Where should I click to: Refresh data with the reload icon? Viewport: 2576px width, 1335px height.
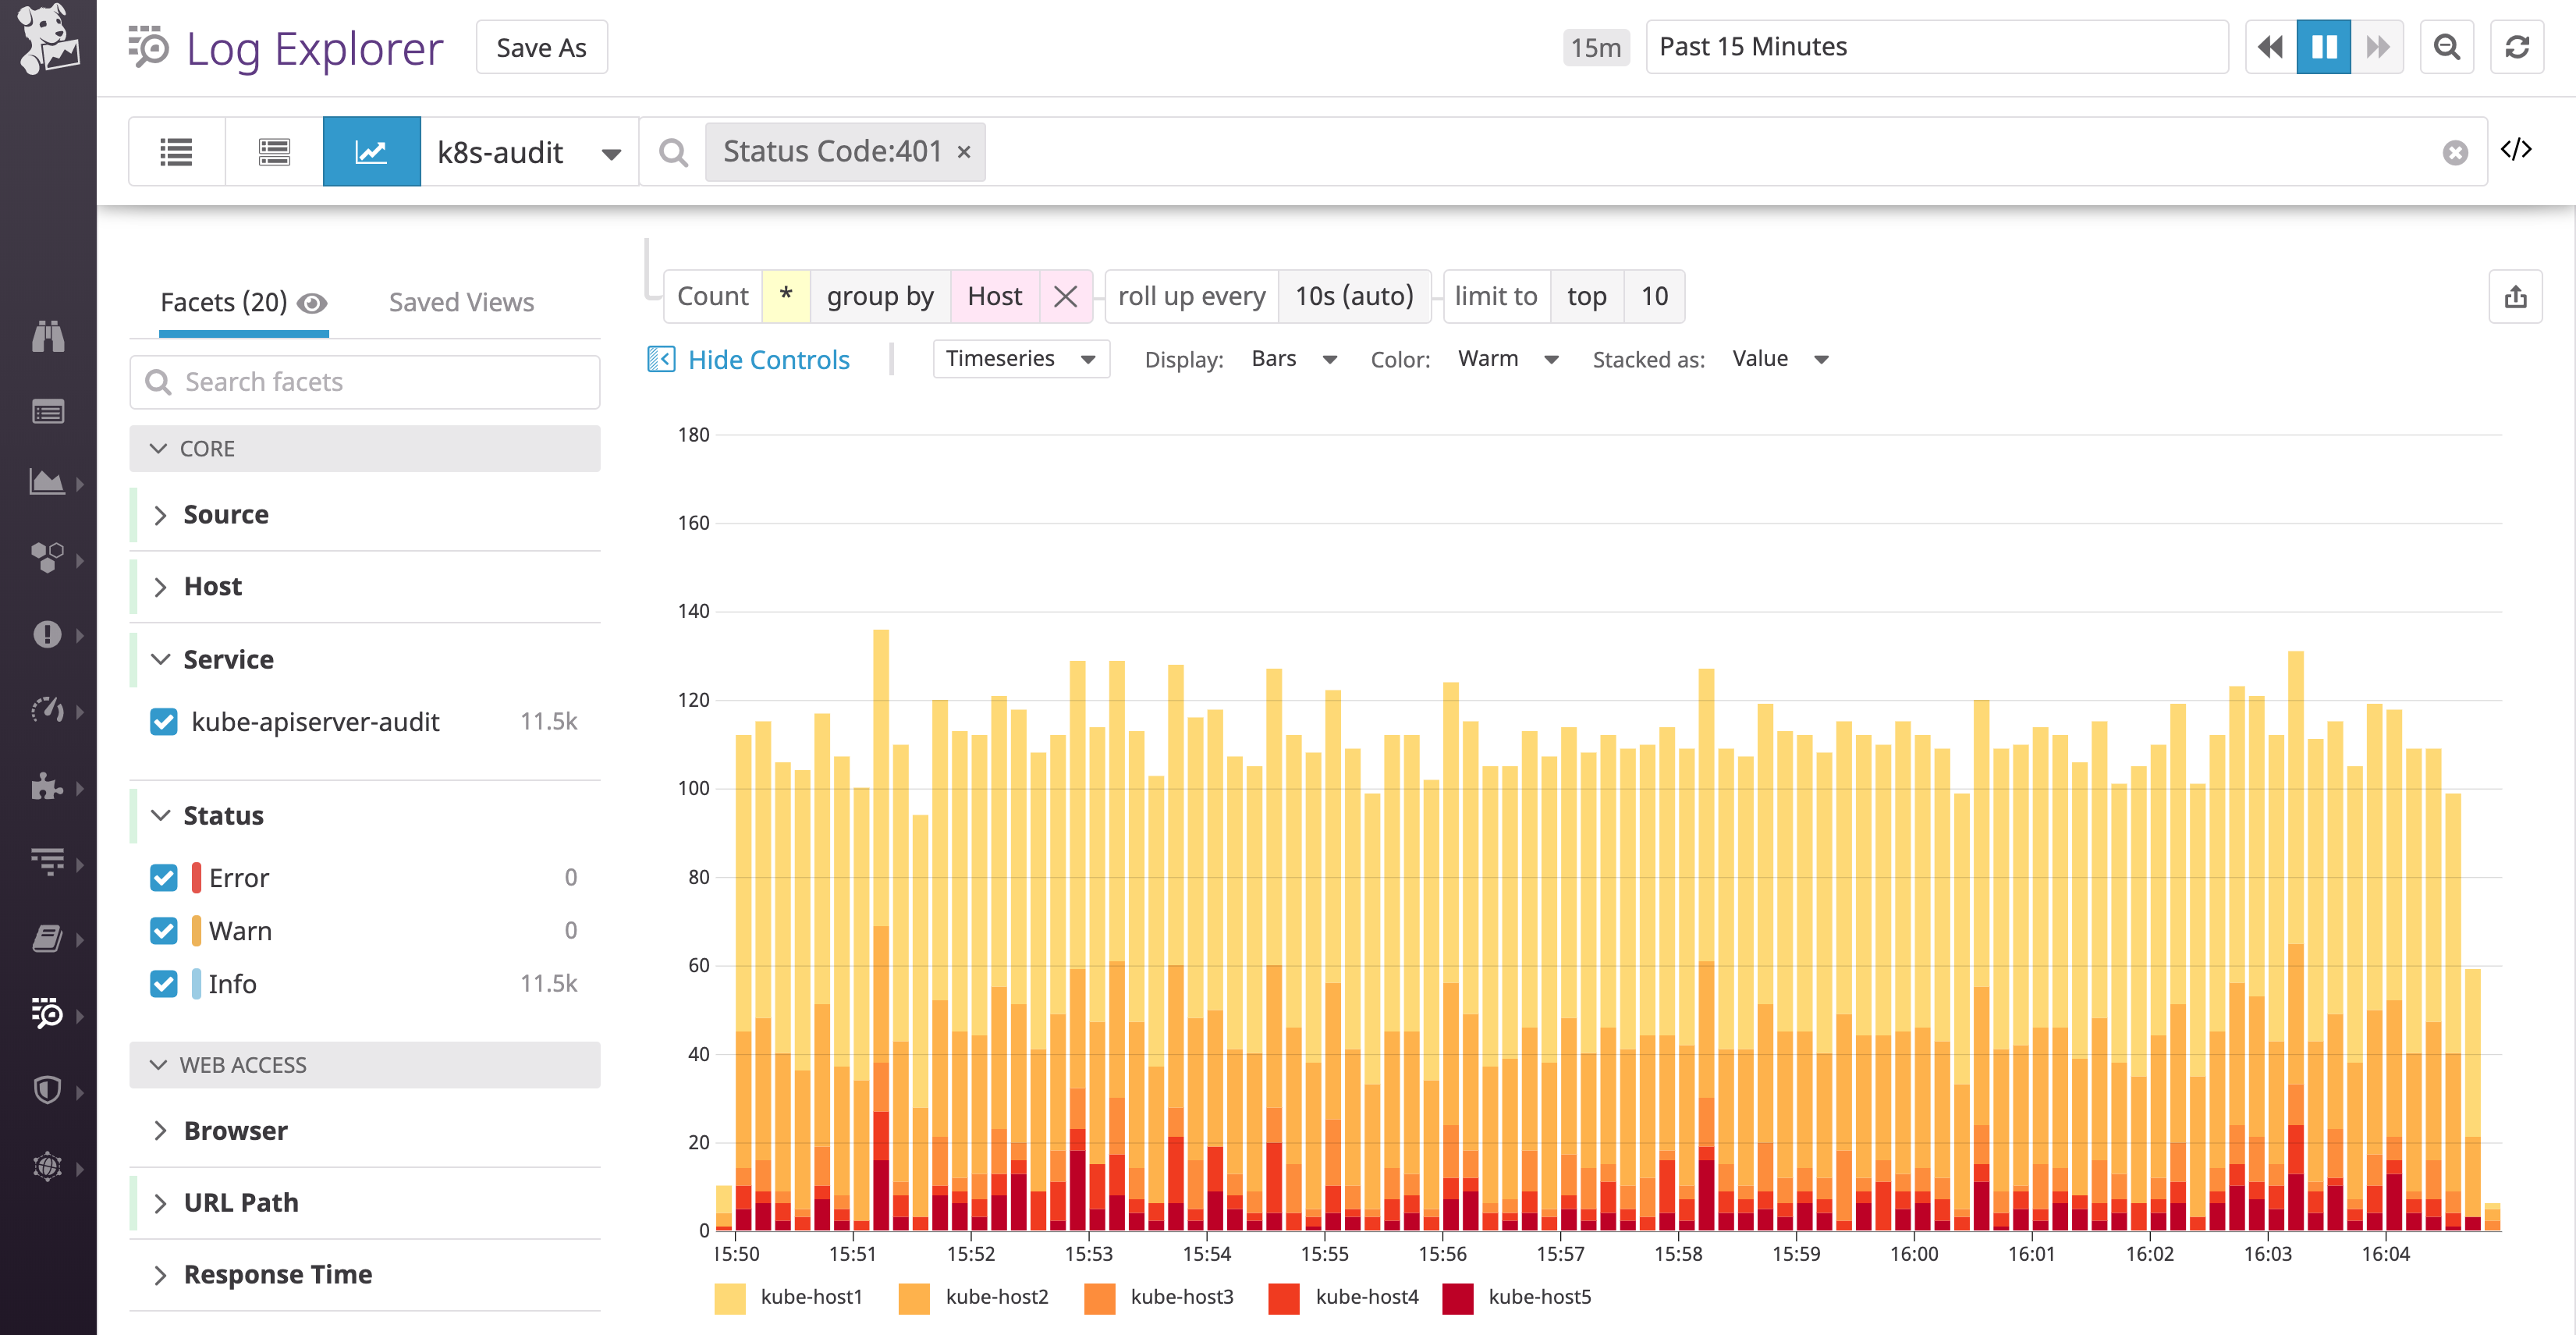tap(2518, 46)
